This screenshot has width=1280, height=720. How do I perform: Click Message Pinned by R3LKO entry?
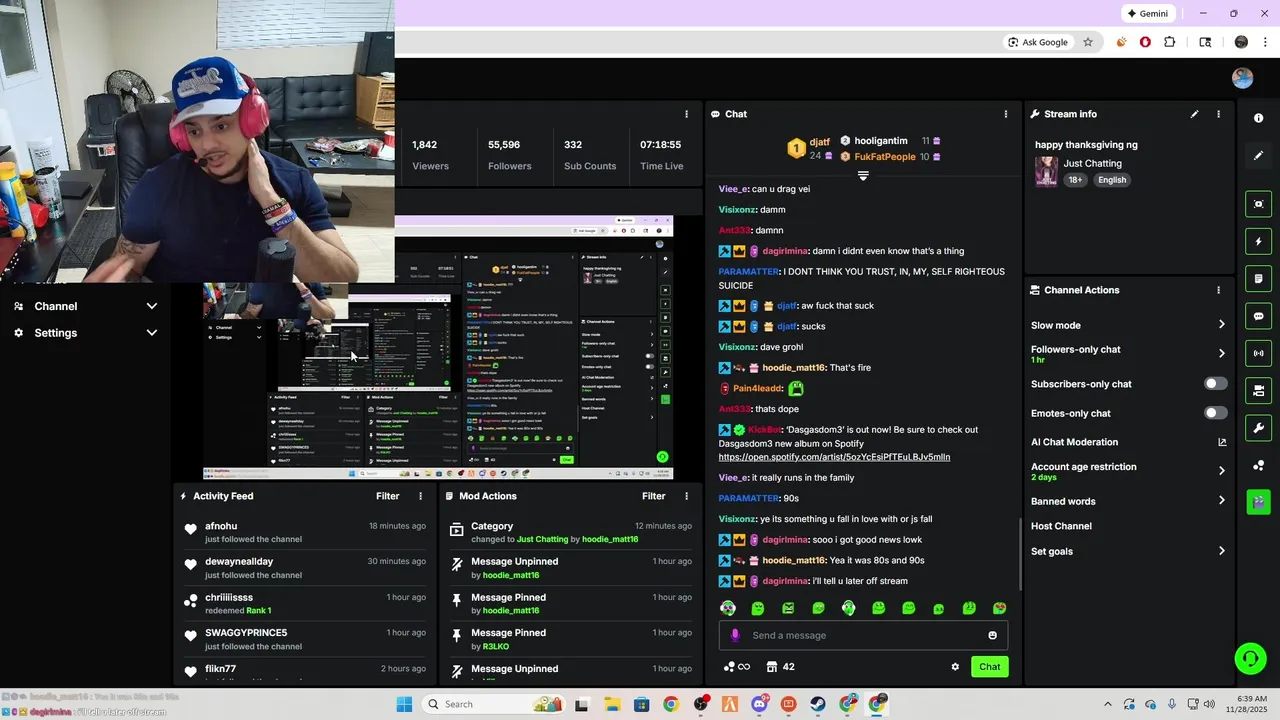pos(570,639)
